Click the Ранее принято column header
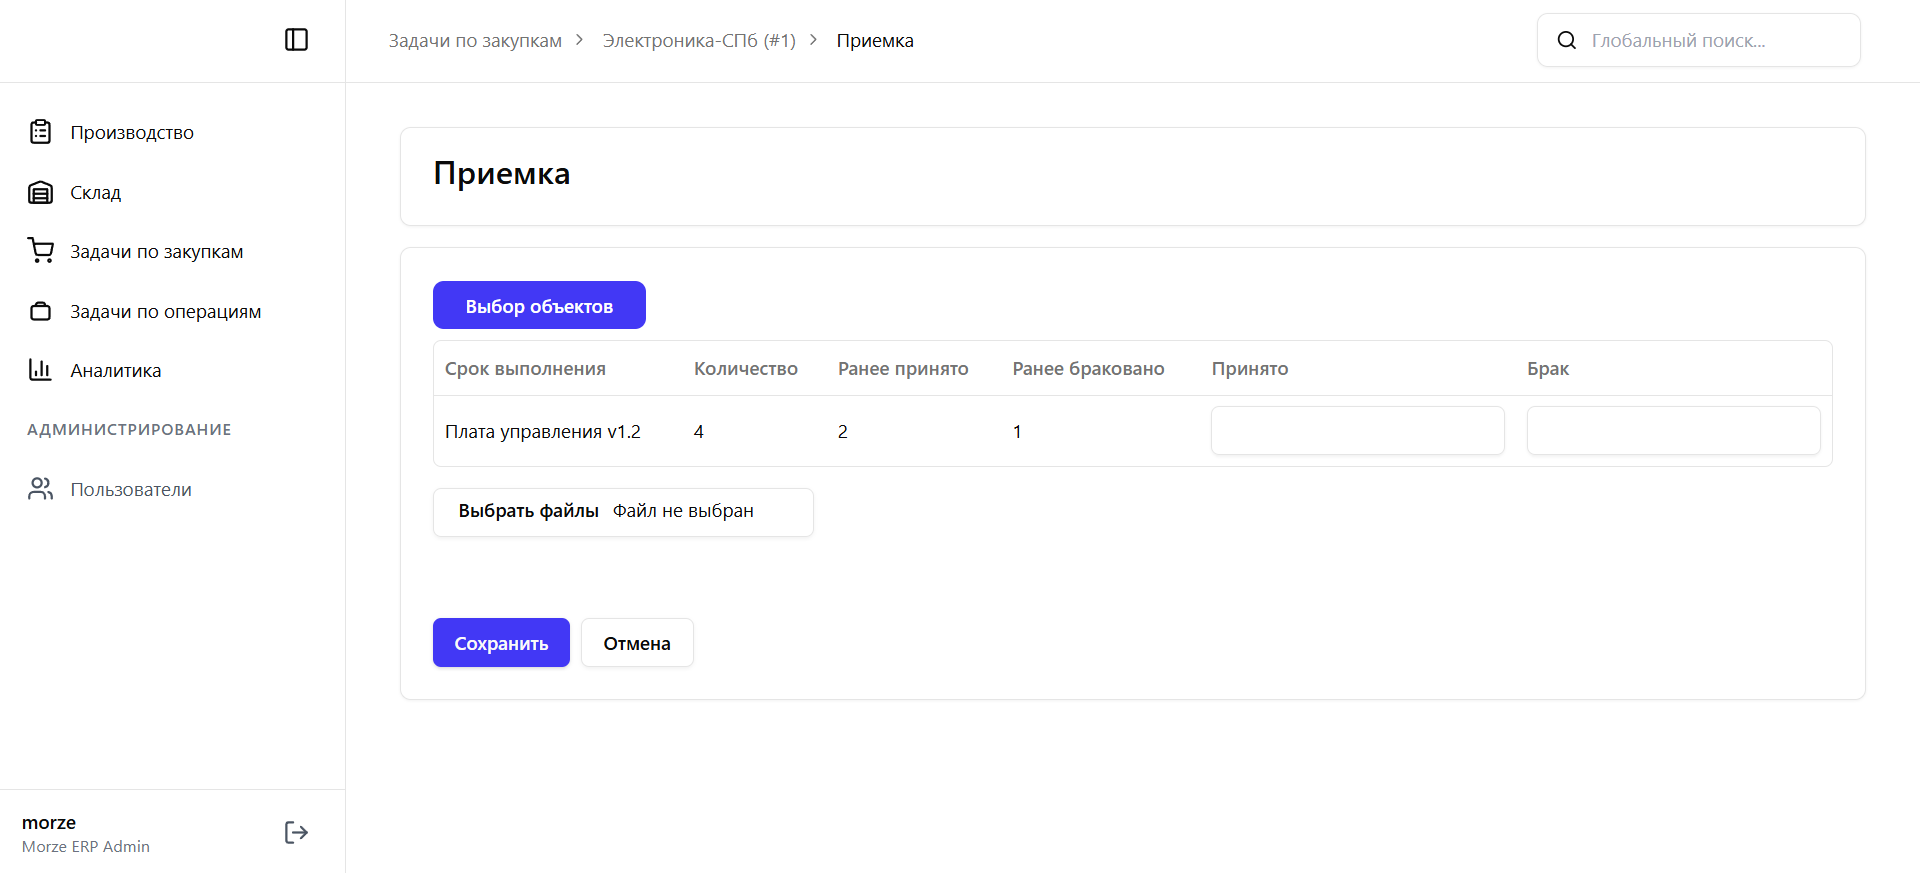This screenshot has height=873, width=1920. click(903, 368)
